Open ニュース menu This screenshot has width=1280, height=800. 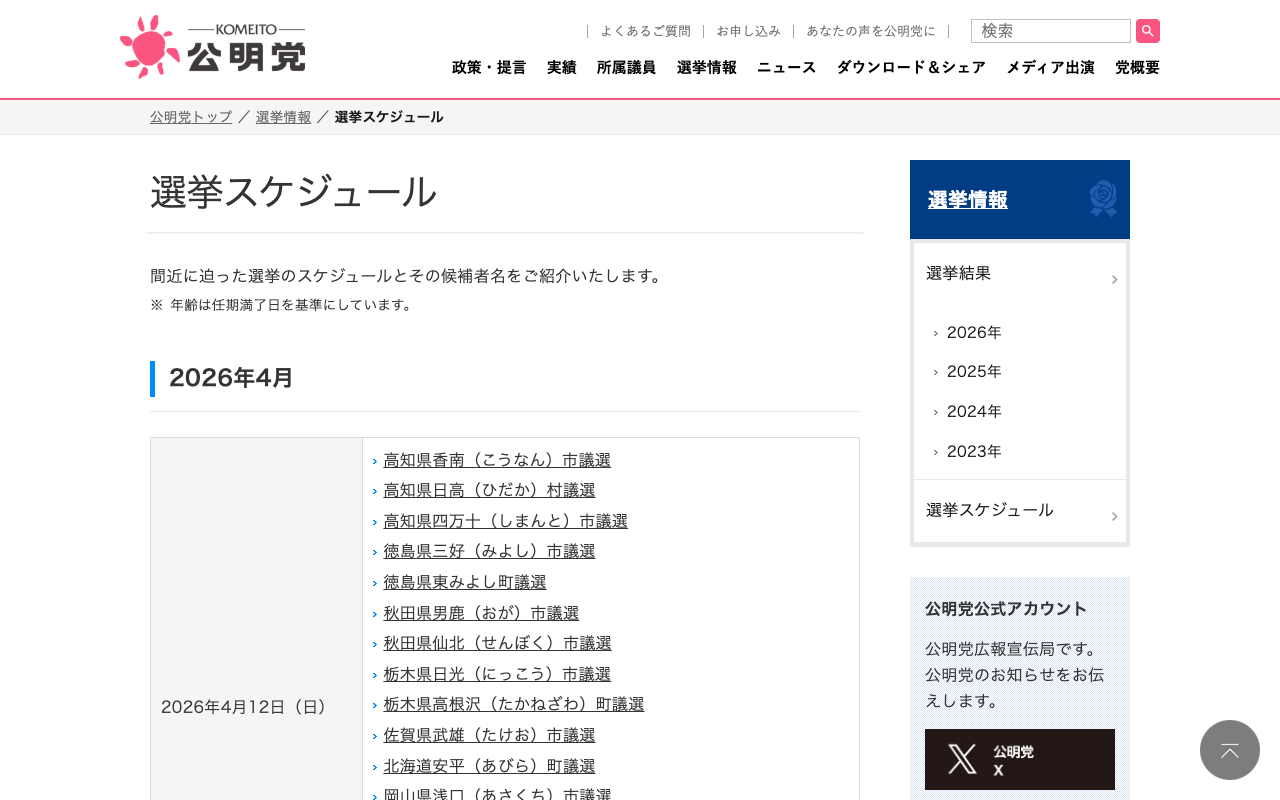click(787, 68)
